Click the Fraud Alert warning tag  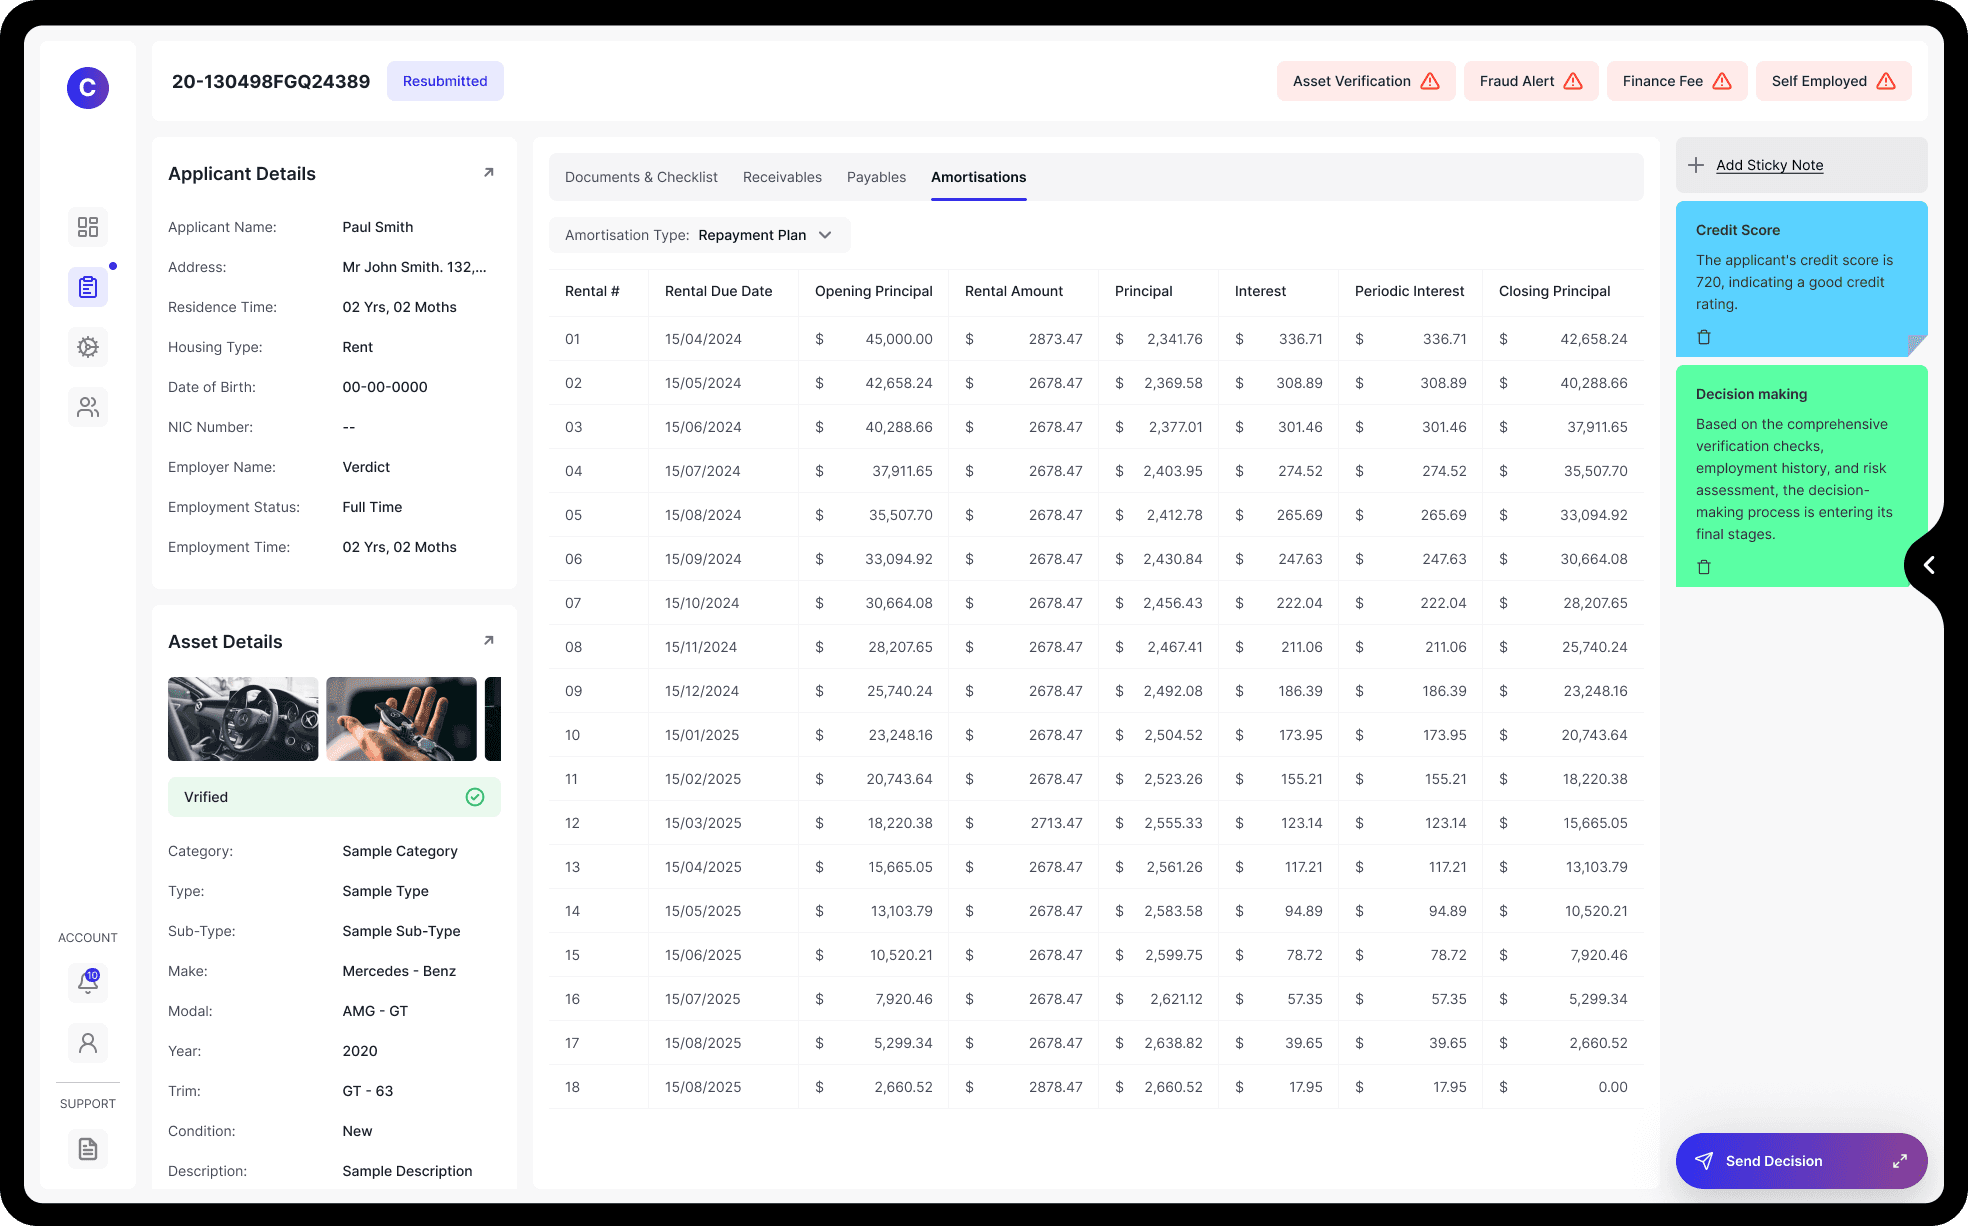coord(1530,81)
